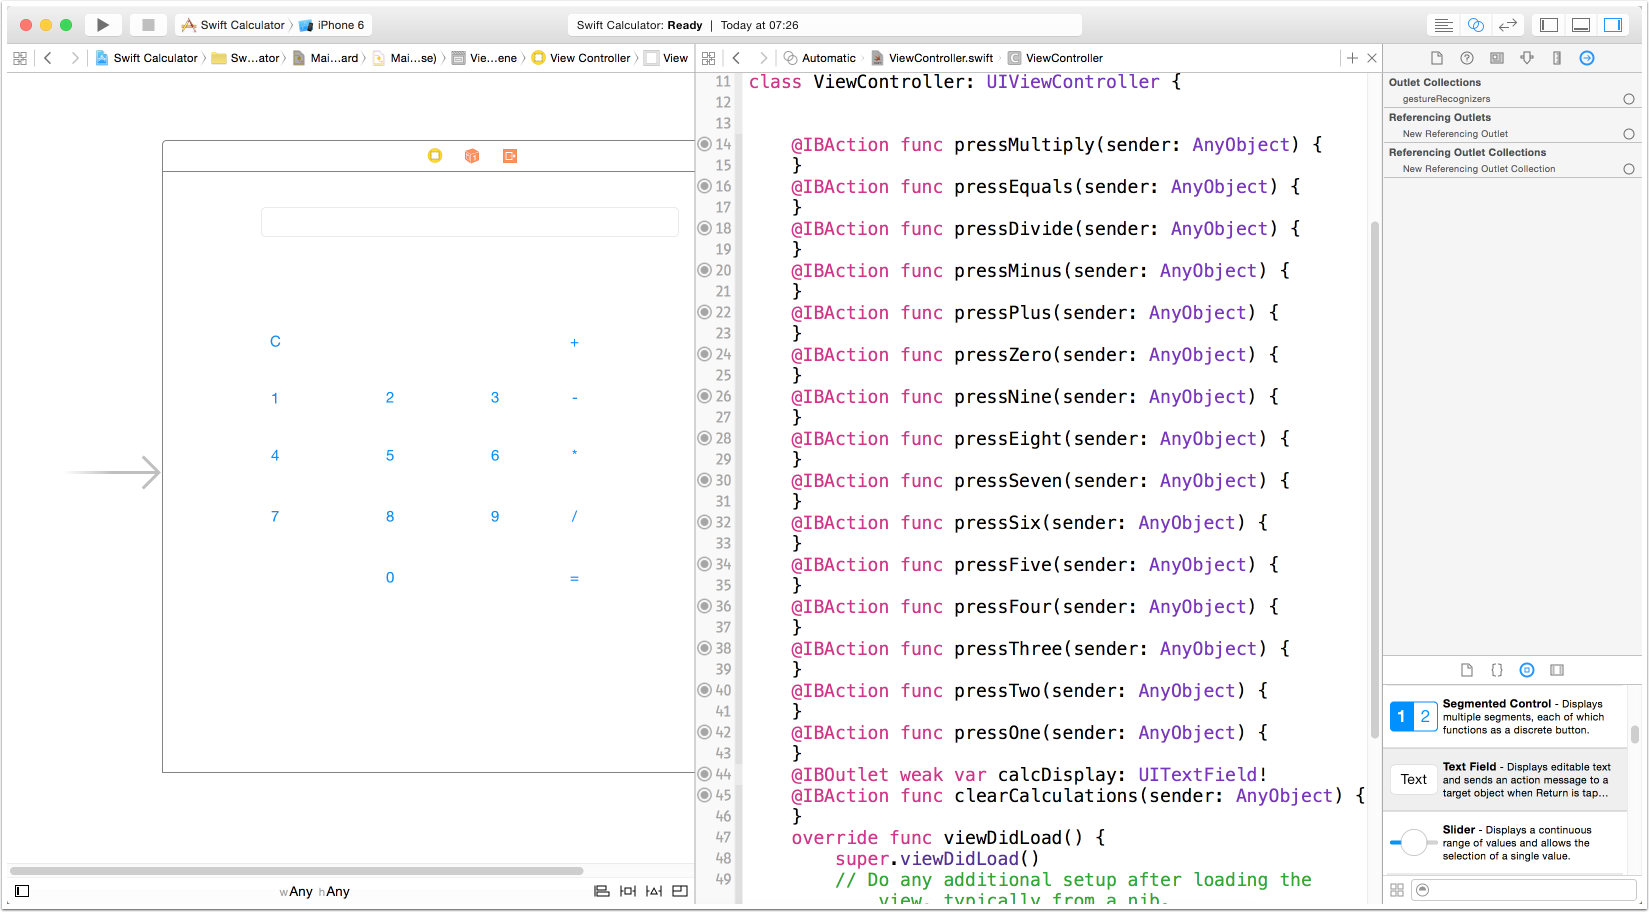Show the Media library

tap(1557, 670)
